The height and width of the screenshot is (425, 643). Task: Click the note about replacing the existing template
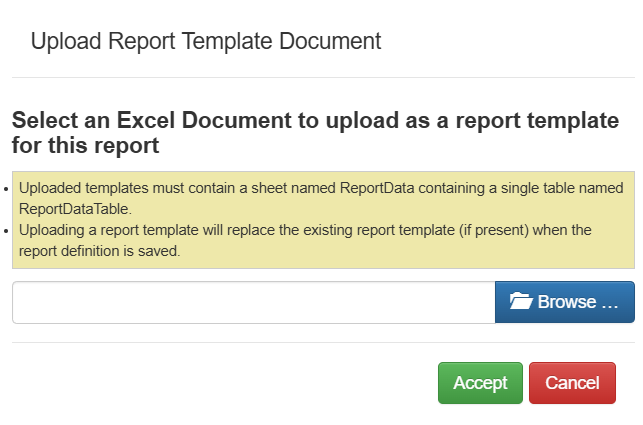(305, 240)
